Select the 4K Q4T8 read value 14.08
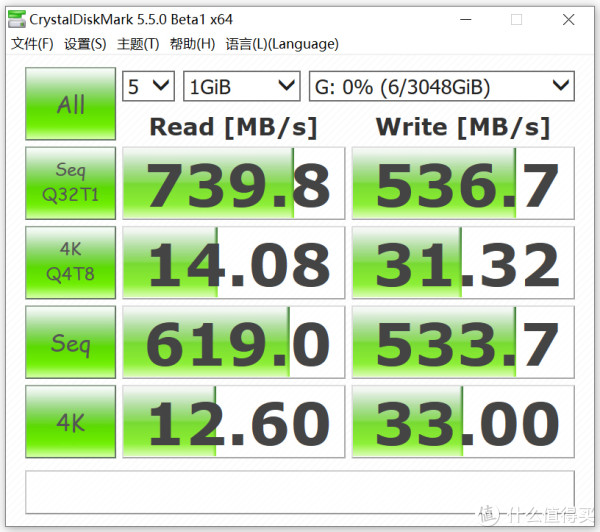Screen dimensions: 600x532 point(233,262)
